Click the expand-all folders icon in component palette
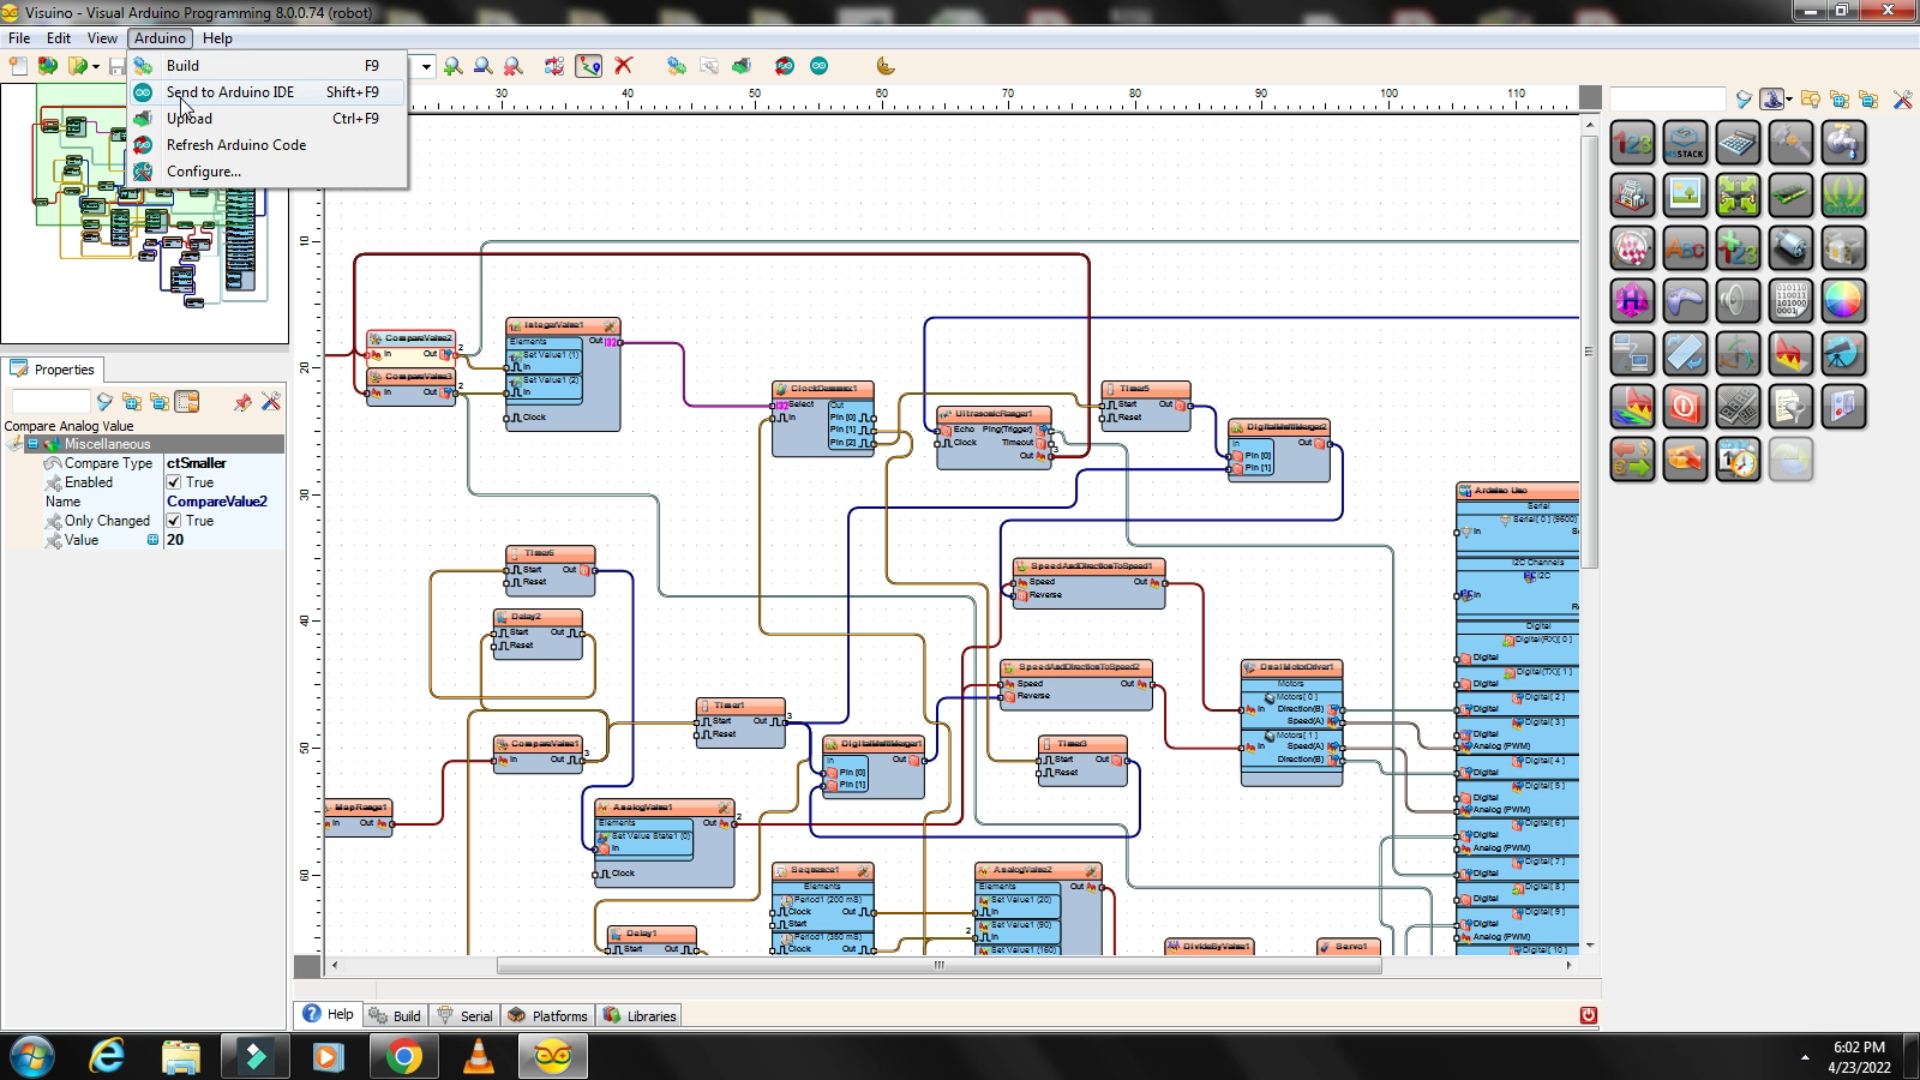Image resolution: width=1920 pixels, height=1080 pixels. point(1839,99)
